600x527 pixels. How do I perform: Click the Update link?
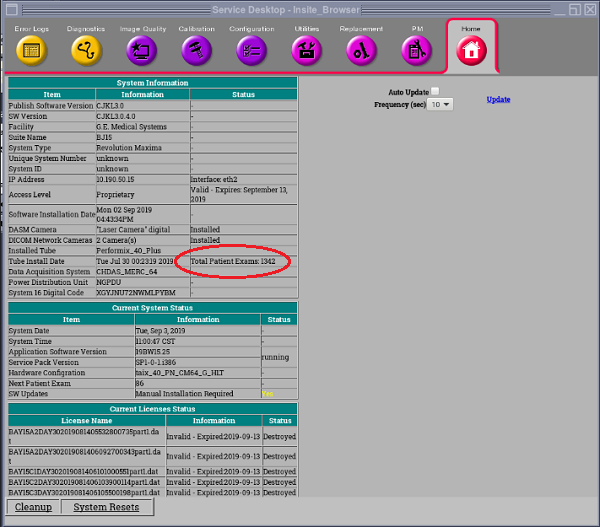pyautogui.click(x=498, y=100)
